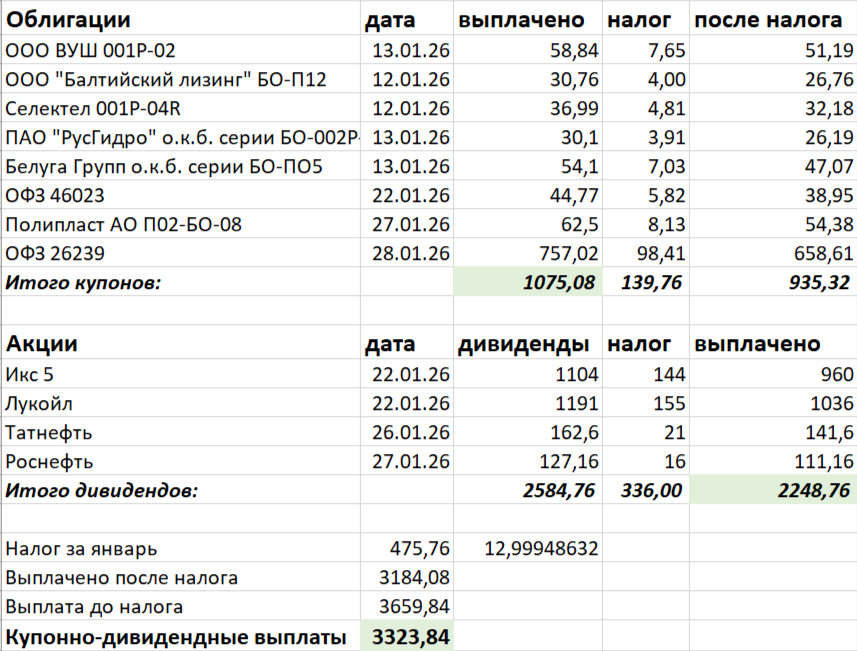Click dividend amount 1104 for Икс 5

click(528, 374)
